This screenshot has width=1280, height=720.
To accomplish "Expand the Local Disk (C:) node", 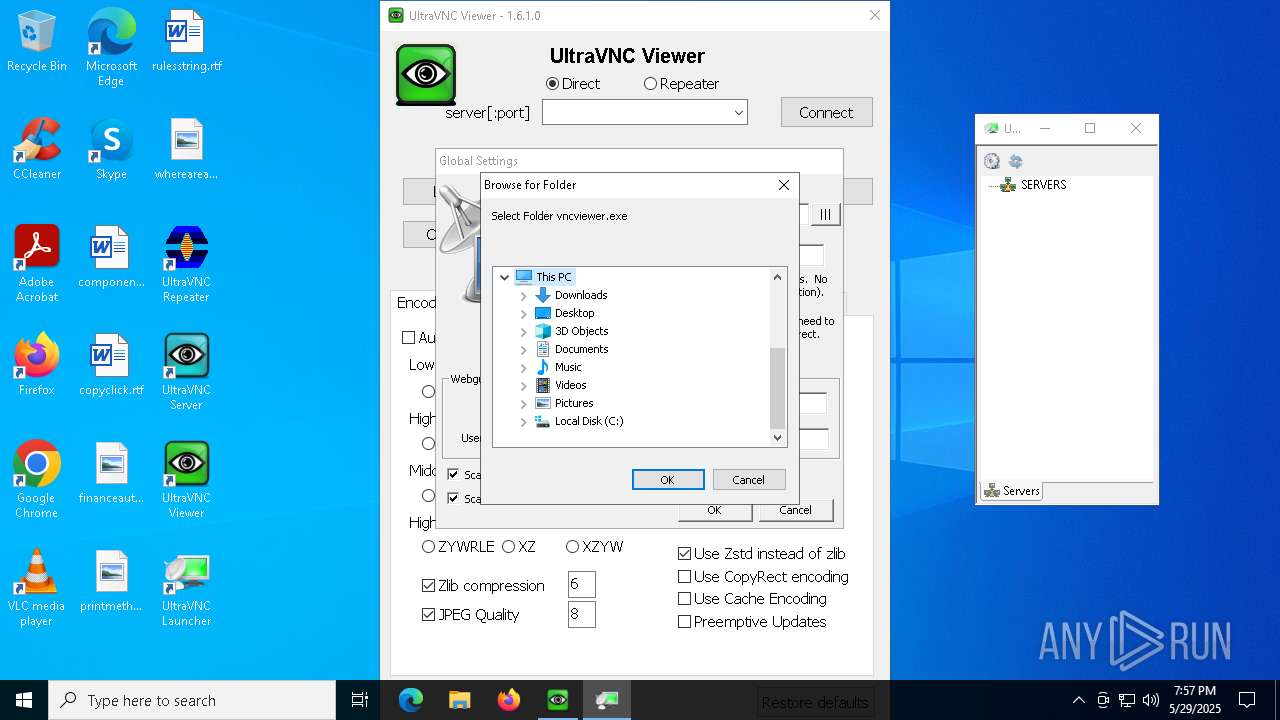I will pos(523,421).
